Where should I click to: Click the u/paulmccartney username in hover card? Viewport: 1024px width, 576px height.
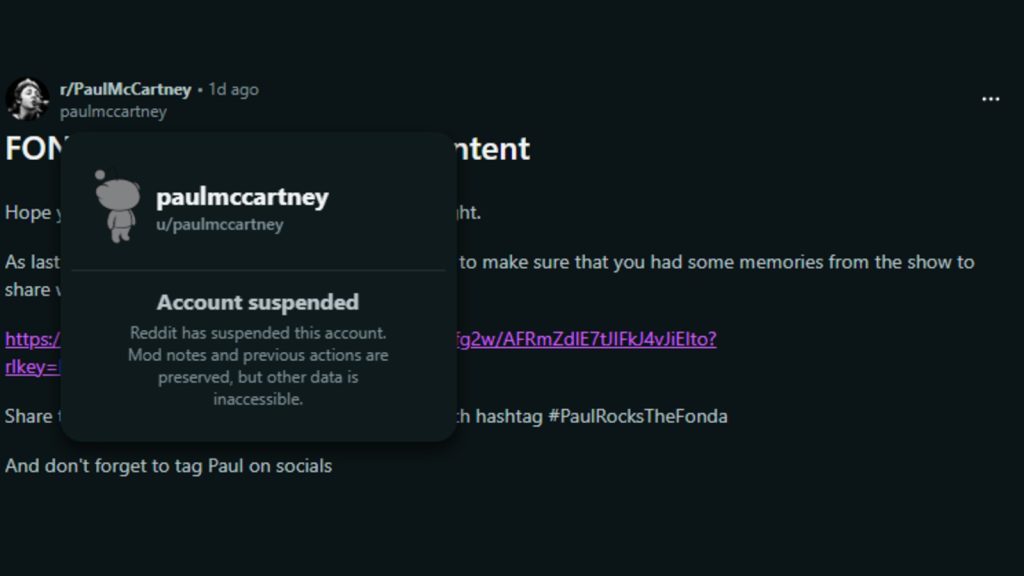(220, 224)
